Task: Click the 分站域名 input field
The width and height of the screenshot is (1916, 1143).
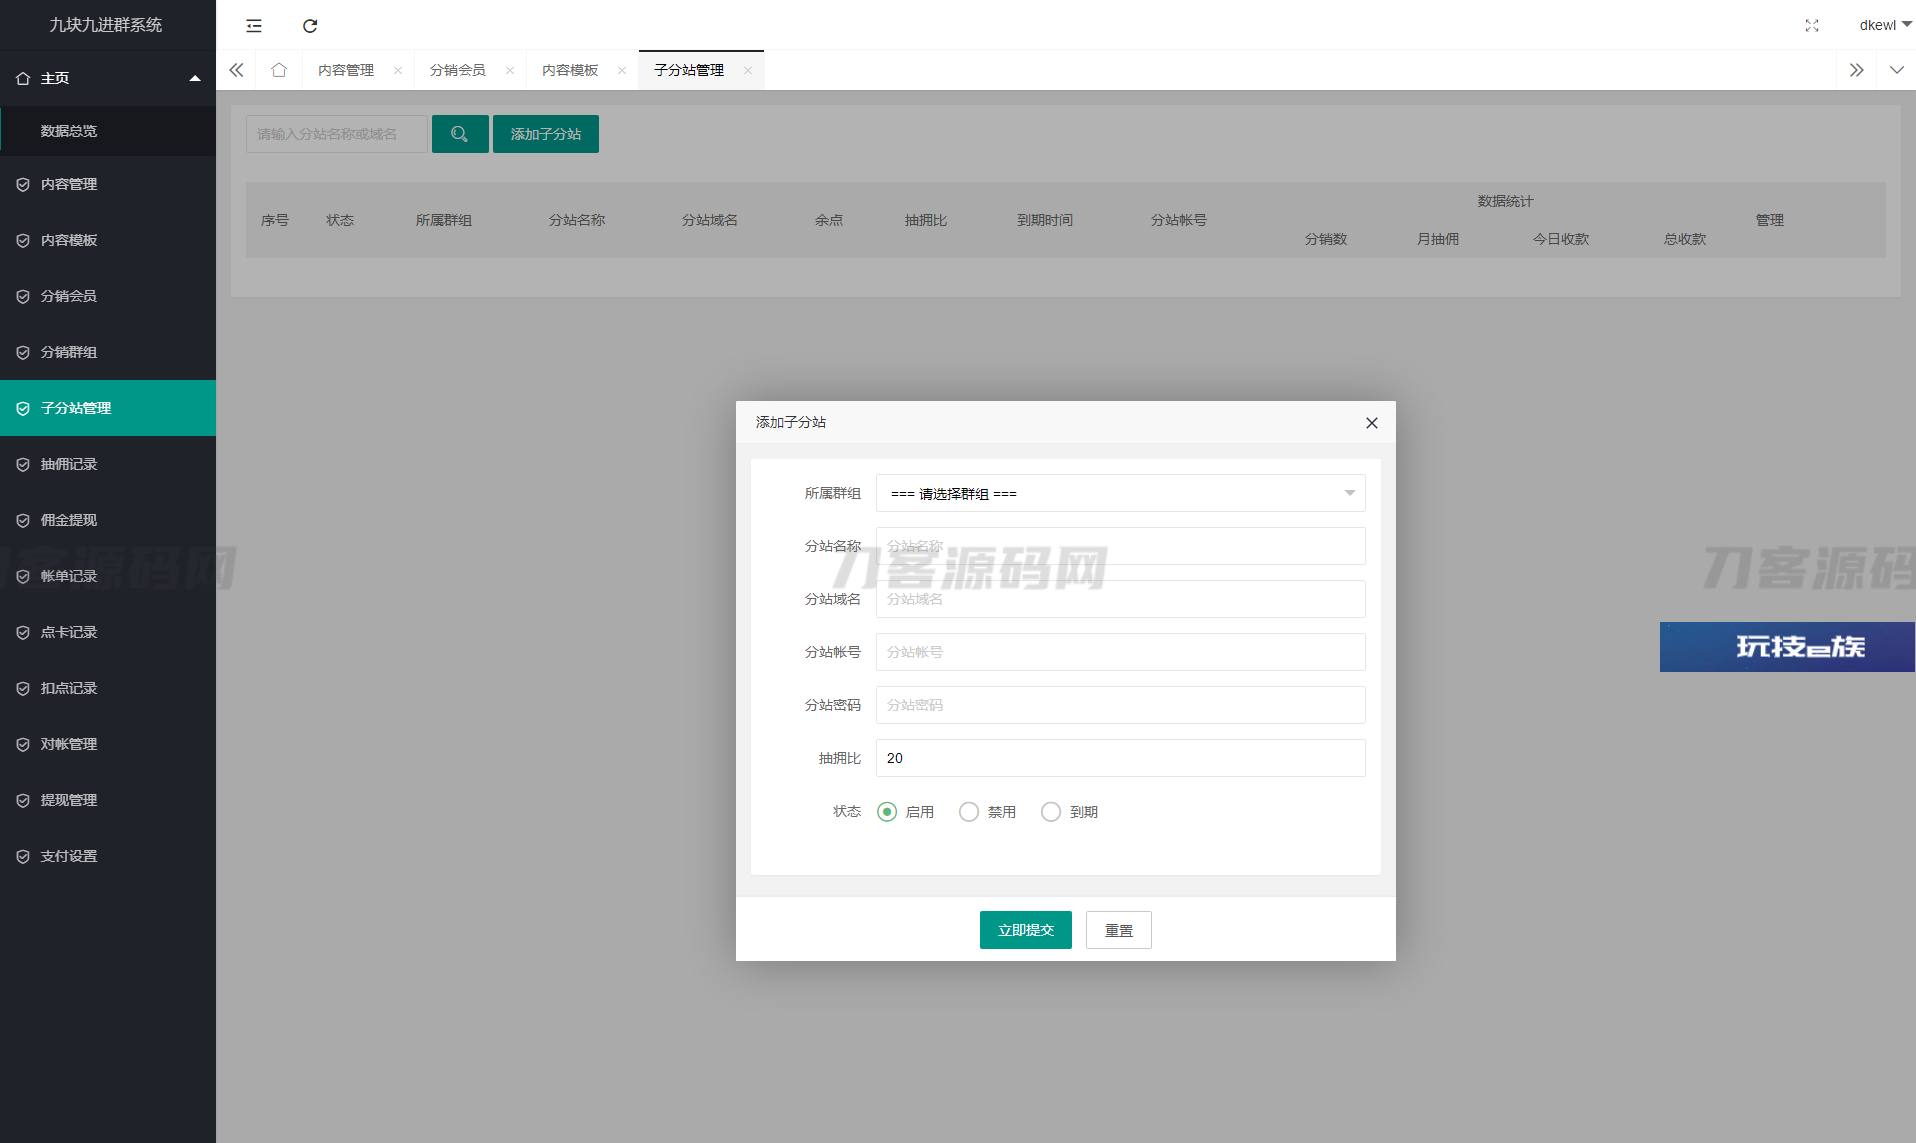Action: click(x=1121, y=599)
